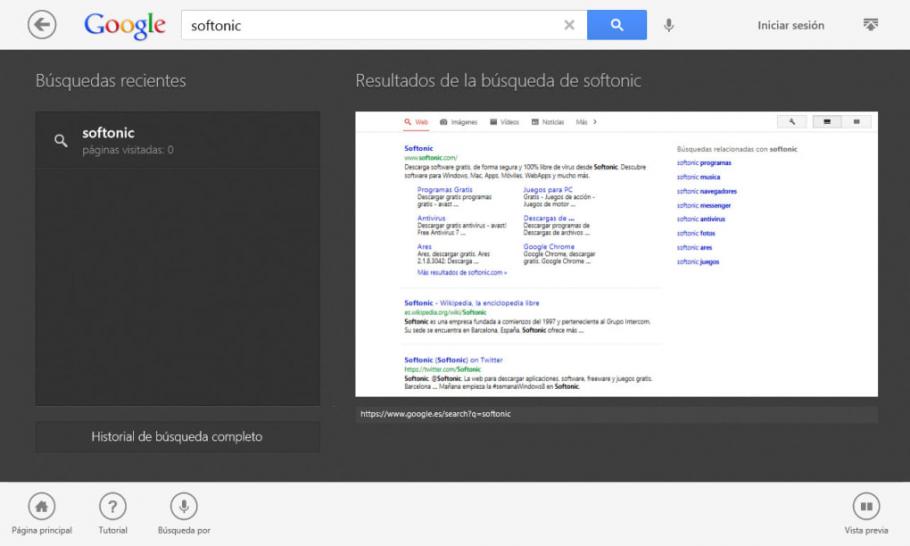The image size is (910, 546).
Task: Clear the search box with the X
Action: [568, 26]
